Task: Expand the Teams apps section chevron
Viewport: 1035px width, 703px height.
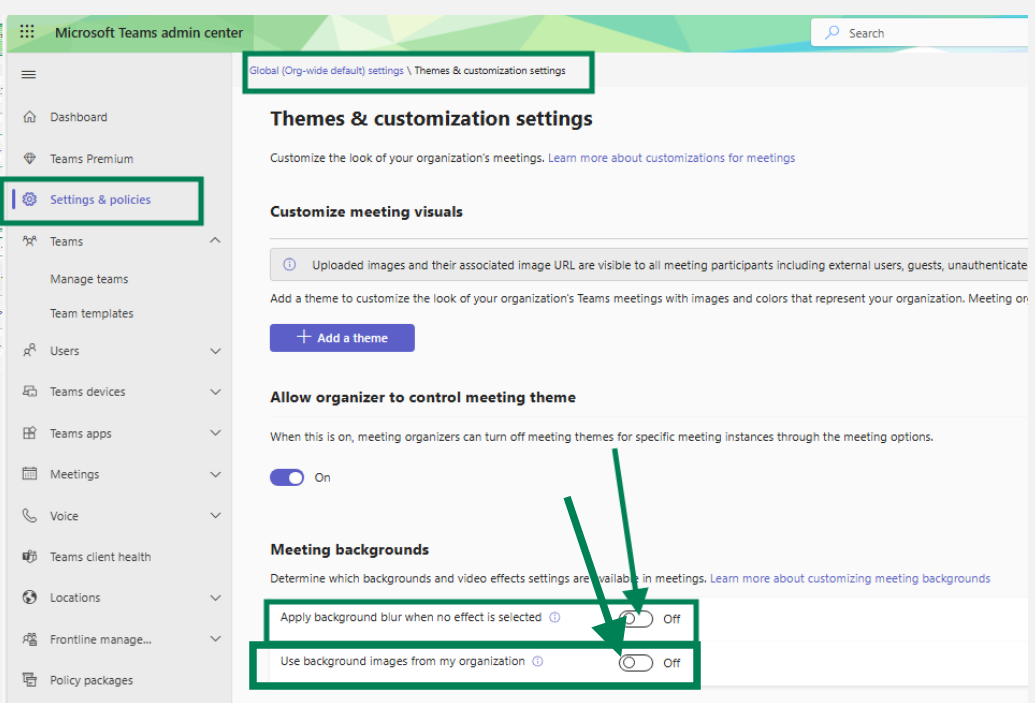Action: [x=215, y=433]
